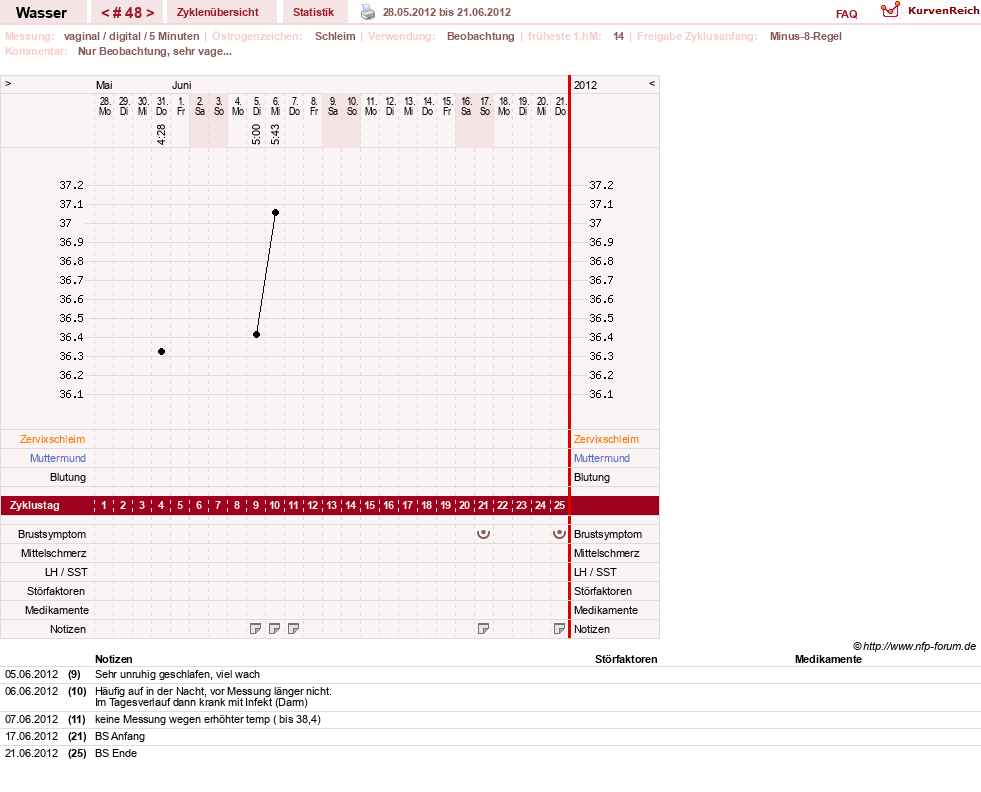Expand chart using top-left > arrow
Screen dimensions: 981x792
8,83
